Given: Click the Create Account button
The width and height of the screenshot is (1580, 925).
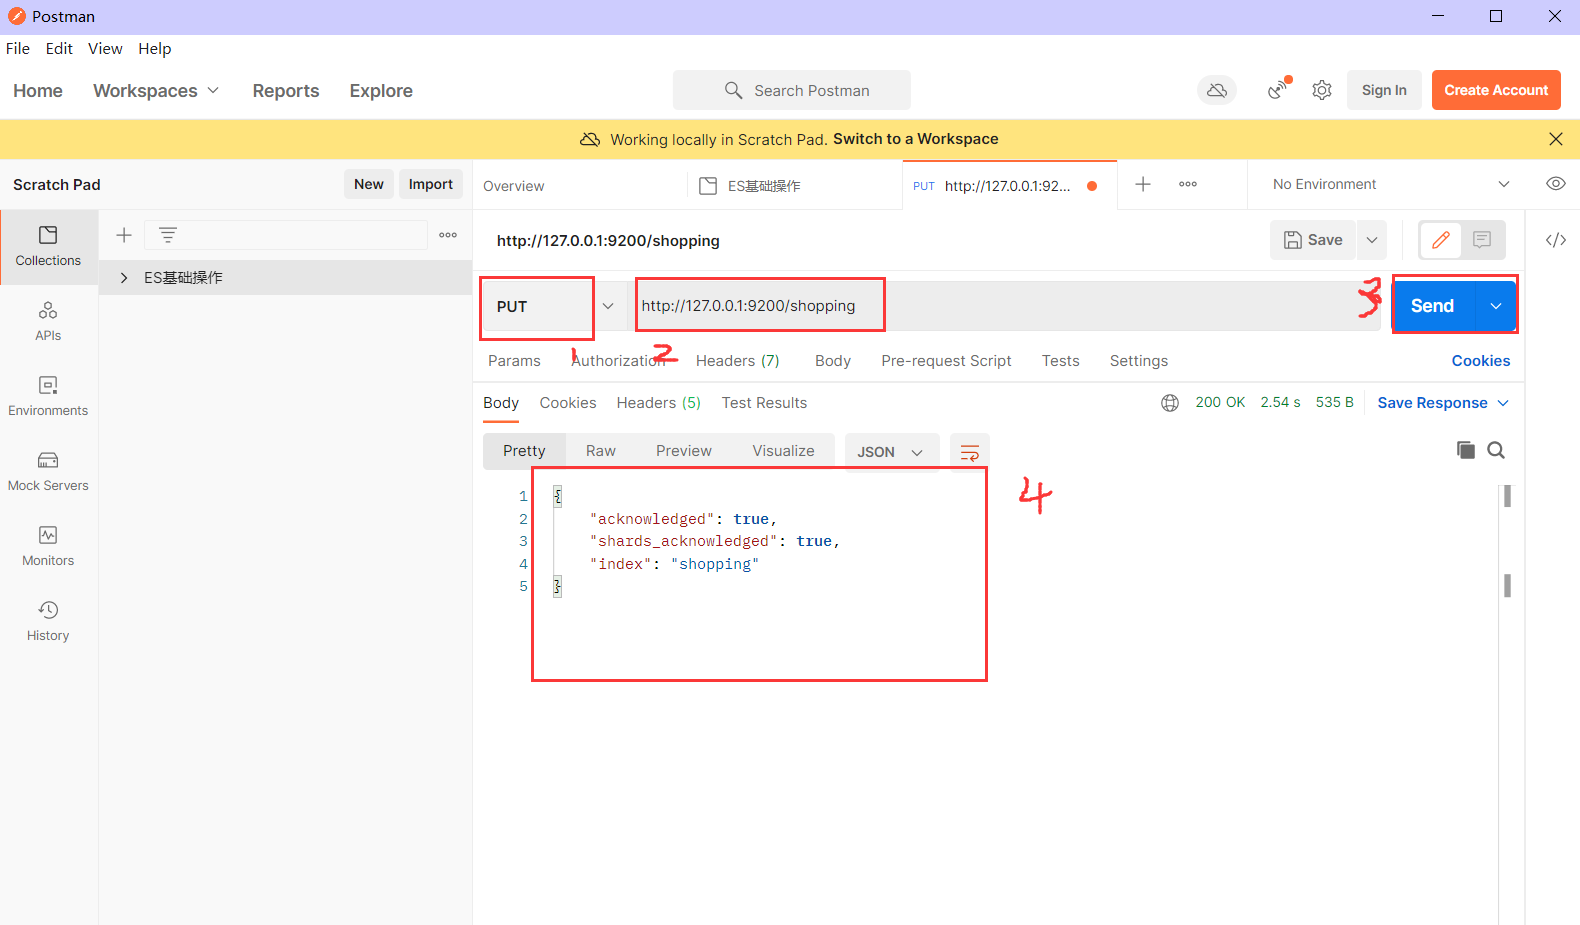Looking at the screenshot, I should tap(1496, 90).
